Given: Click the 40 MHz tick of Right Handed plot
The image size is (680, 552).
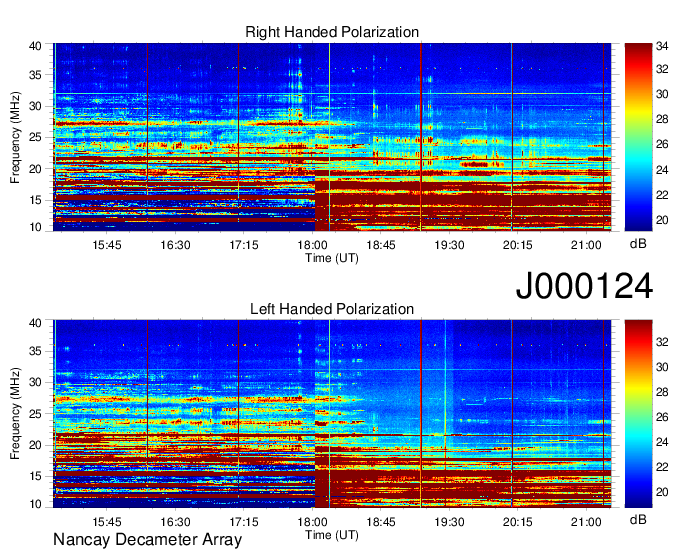Looking at the screenshot, I should (x=35, y=46).
